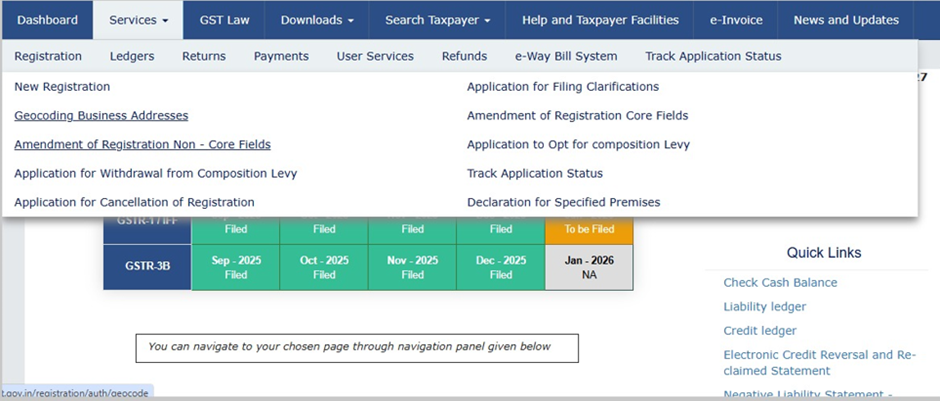Open the e-Way Bill System tab
The width and height of the screenshot is (940, 401).
[566, 56]
